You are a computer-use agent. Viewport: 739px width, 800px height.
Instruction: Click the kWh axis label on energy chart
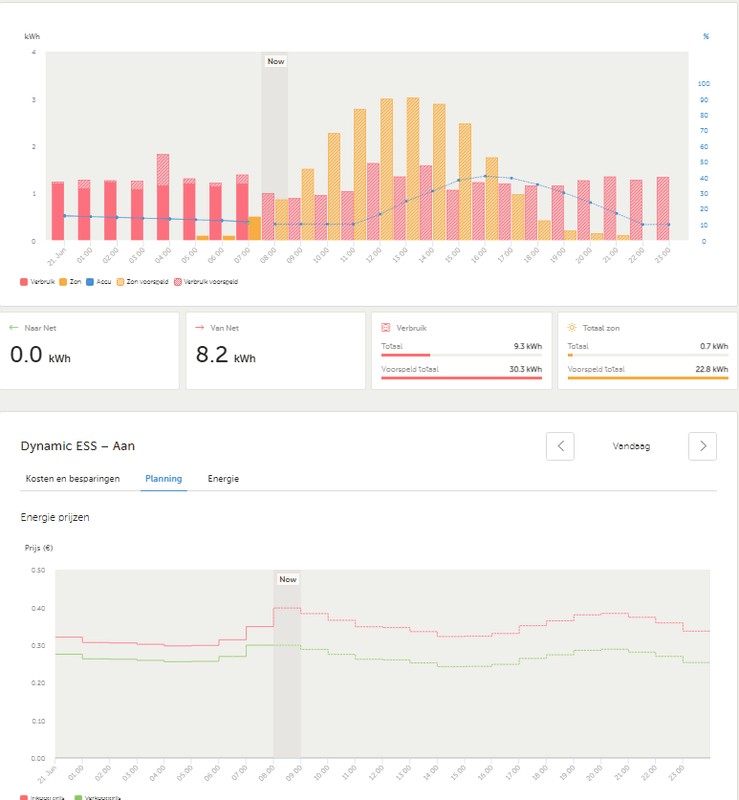(32, 36)
